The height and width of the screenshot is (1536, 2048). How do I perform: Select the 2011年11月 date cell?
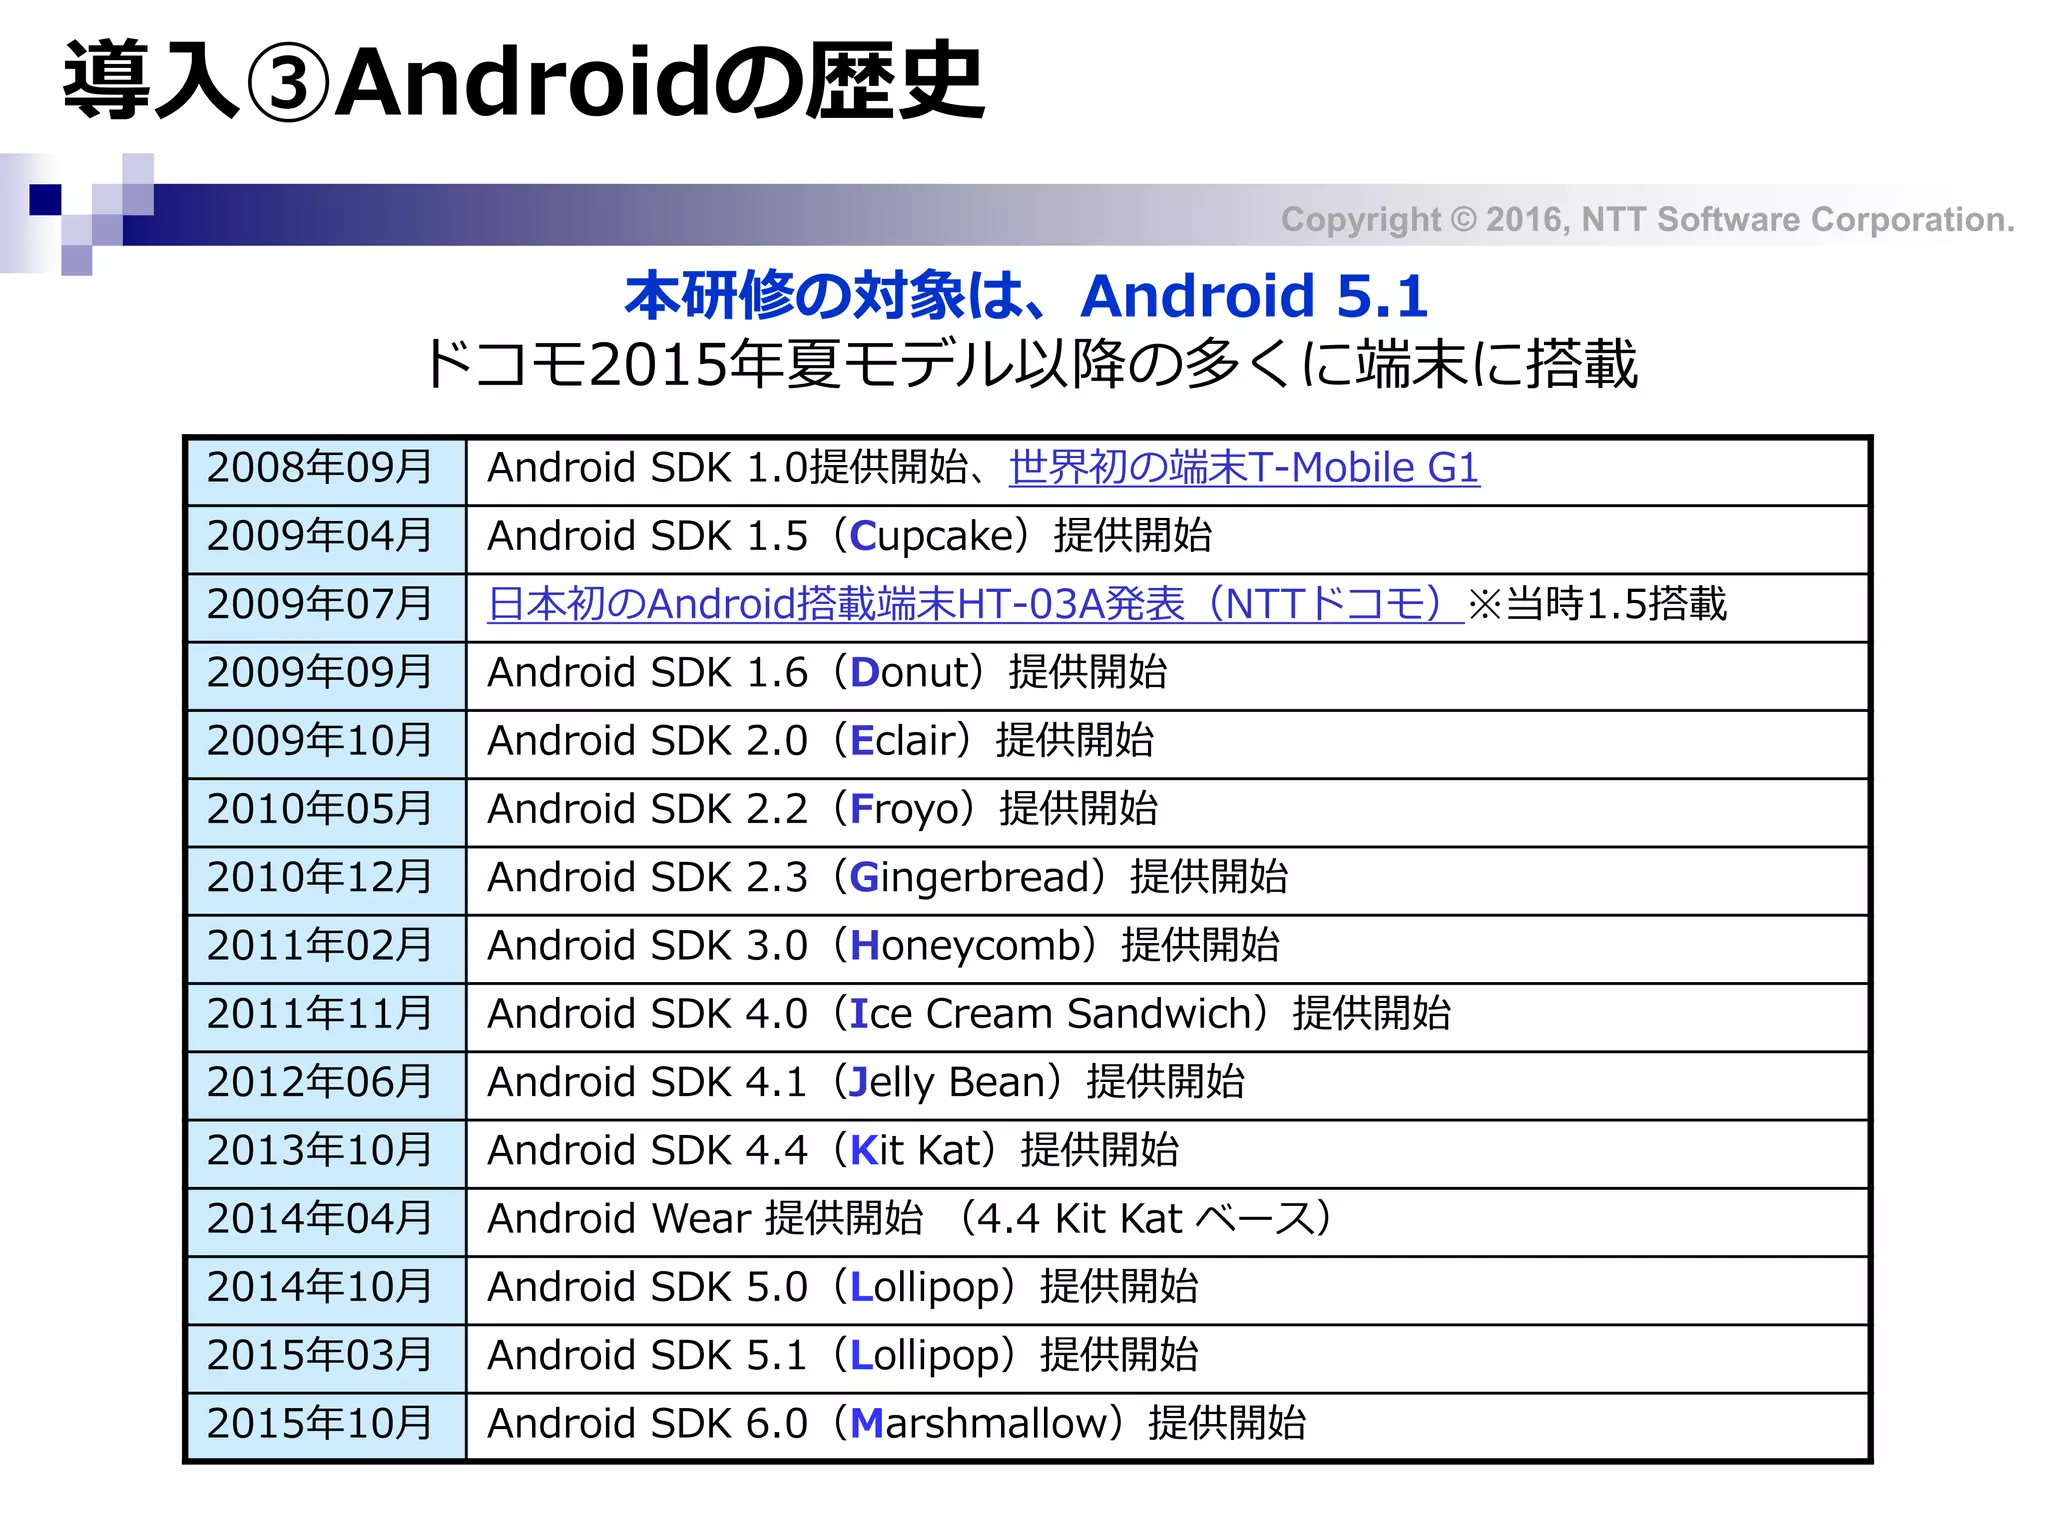pyautogui.click(x=327, y=1018)
